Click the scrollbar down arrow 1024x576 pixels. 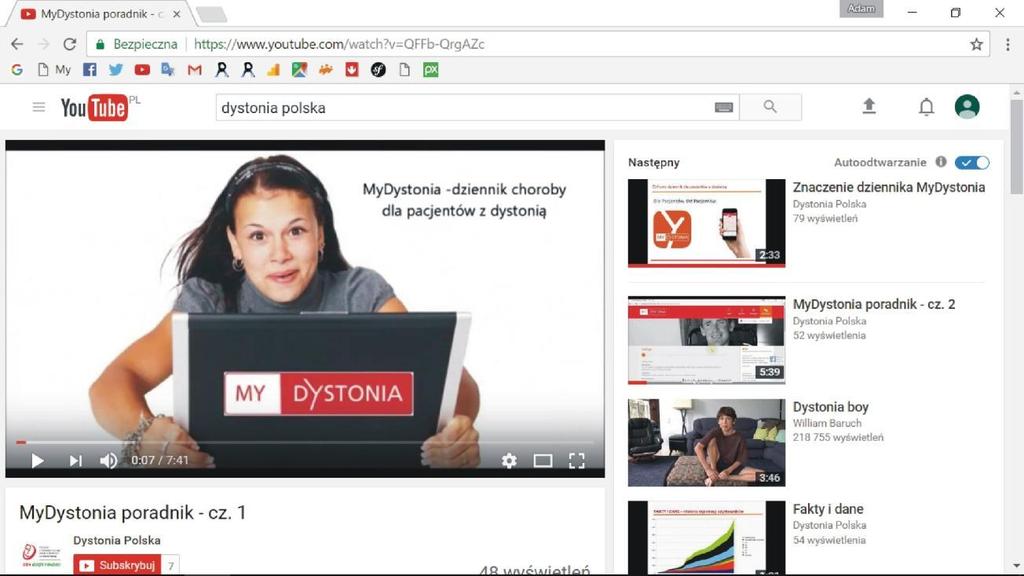click(x=1016, y=566)
